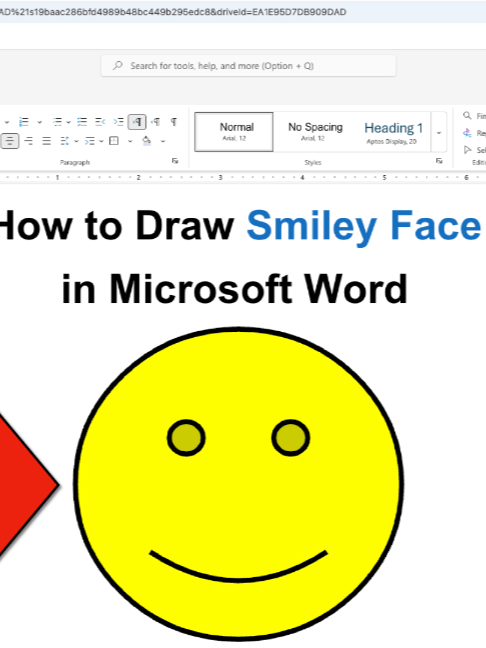Click the ruler at the 3 mark

pyautogui.click(x=220, y=177)
